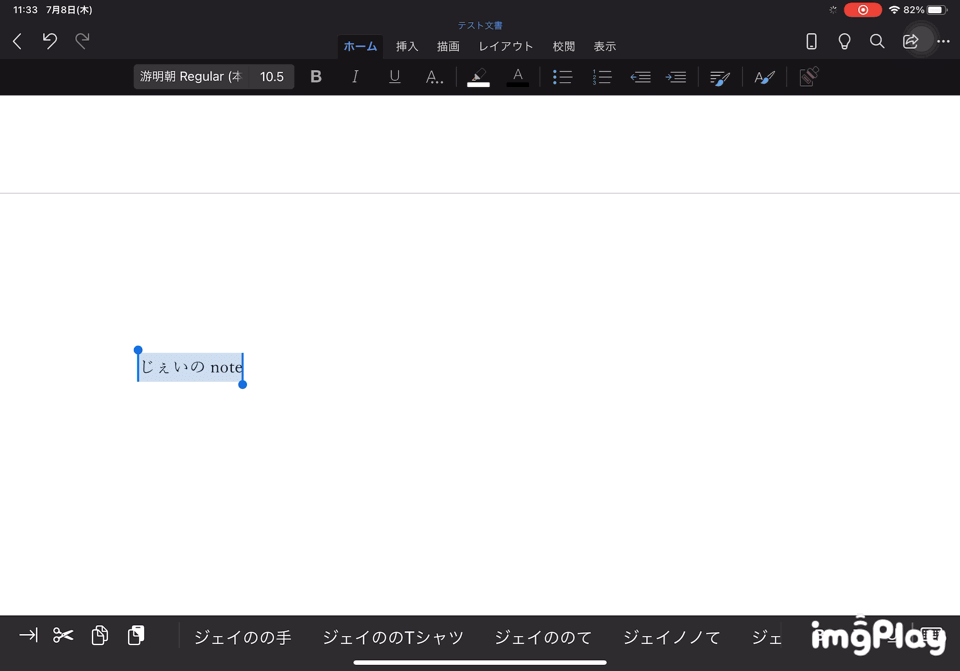
Task: Open the overflow menu with three dots
Action: tap(941, 41)
